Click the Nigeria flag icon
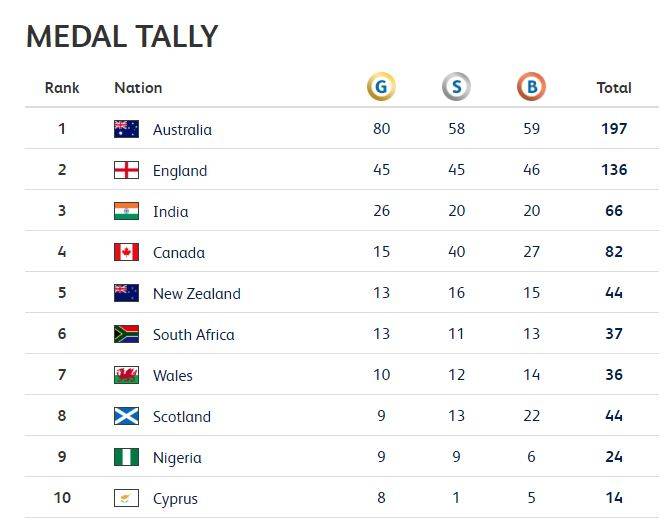664x524 pixels. (126, 457)
